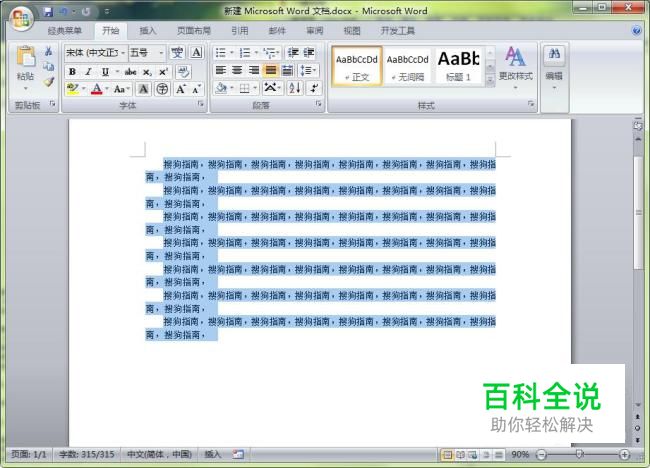The width and height of the screenshot is (650, 468).
Task: Switch to 经典菜单 tab
Action: [x=65, y=30]
